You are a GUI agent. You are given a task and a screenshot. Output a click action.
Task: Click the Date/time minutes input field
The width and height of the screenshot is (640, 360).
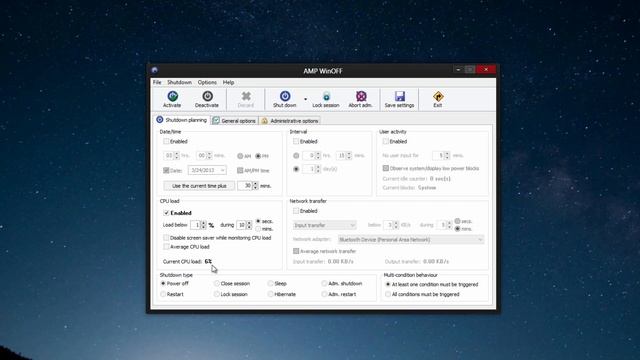[x=201, y=156]
